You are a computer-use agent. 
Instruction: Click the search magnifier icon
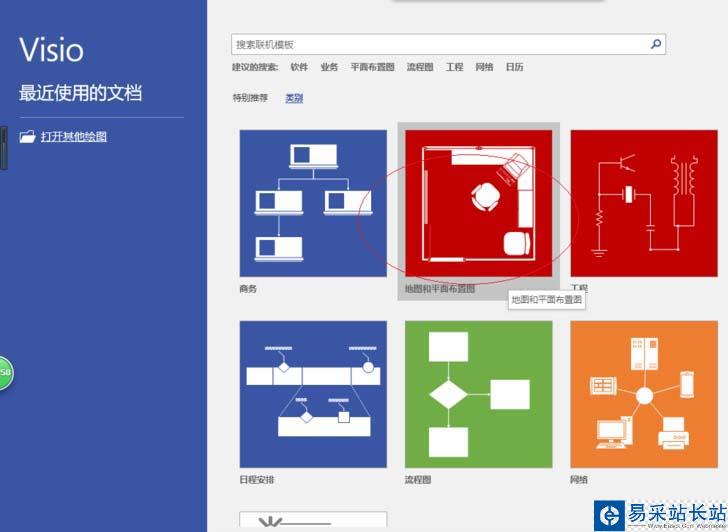656,44
